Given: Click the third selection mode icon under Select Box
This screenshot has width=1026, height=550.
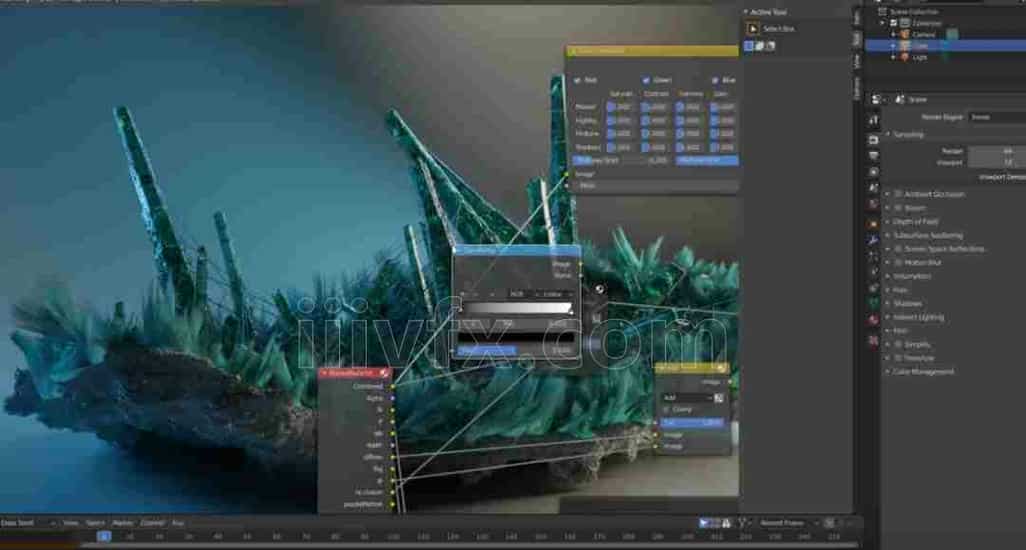Looking at the screenshot, I should click(770, 46).
